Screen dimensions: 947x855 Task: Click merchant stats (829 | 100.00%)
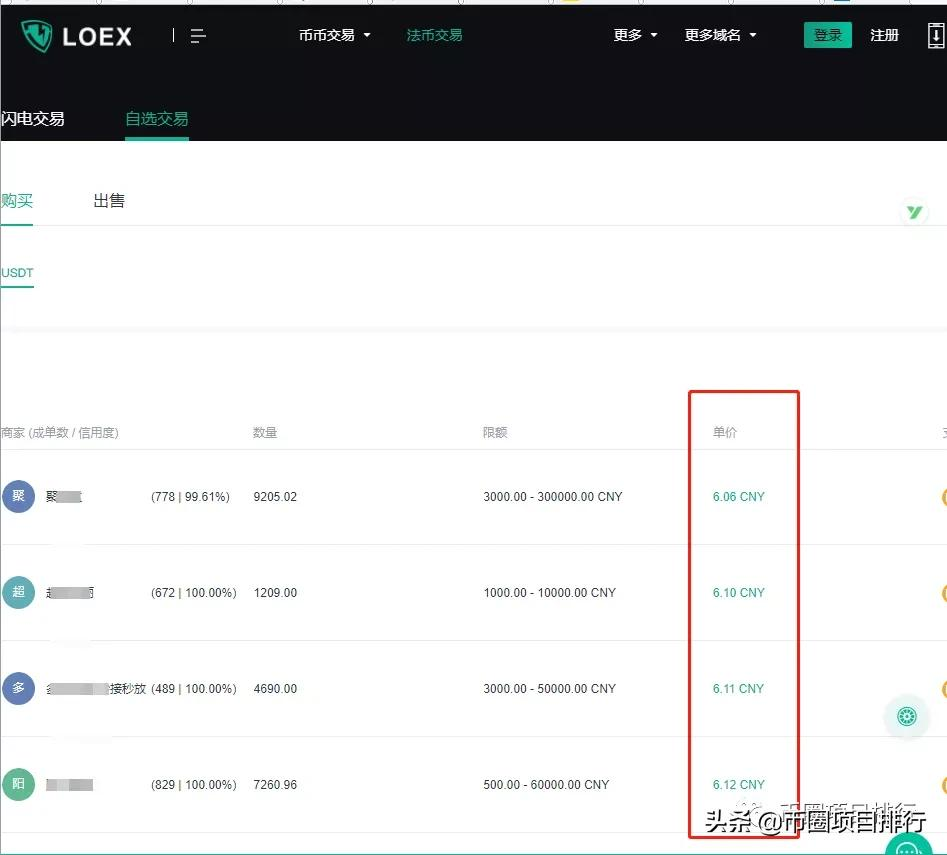tap(194, 784)
